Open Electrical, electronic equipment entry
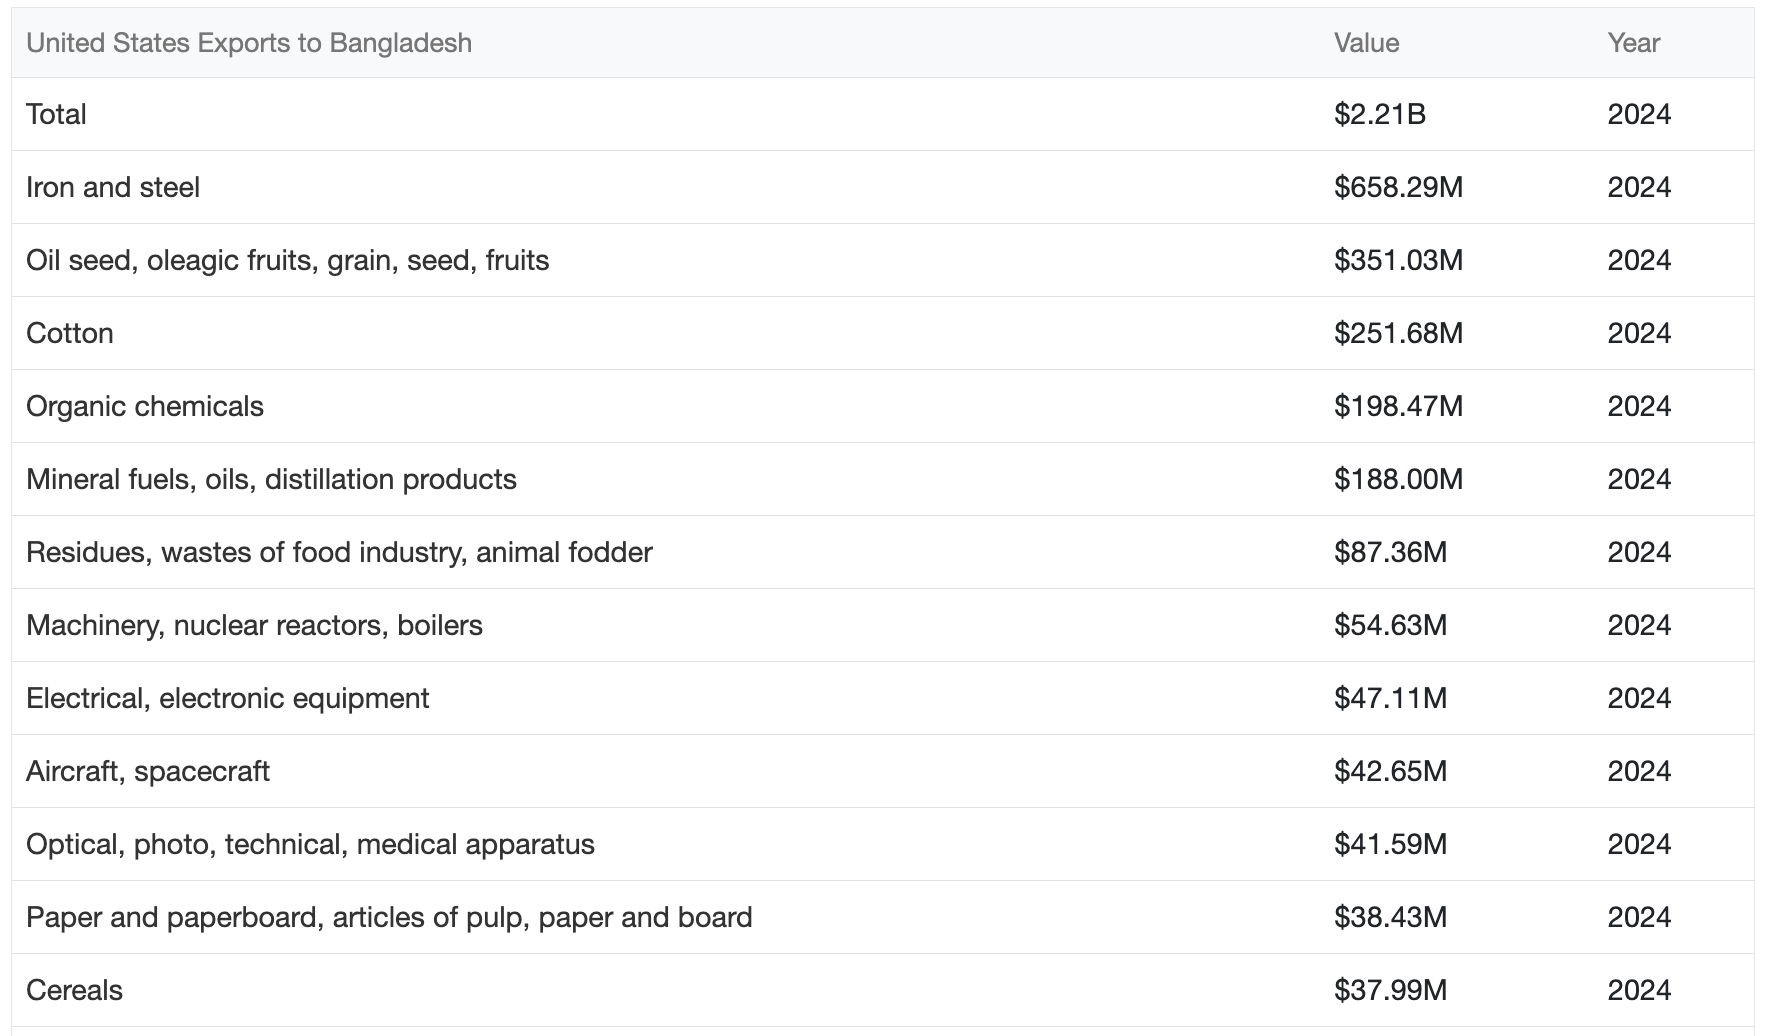 coord(227,698)
